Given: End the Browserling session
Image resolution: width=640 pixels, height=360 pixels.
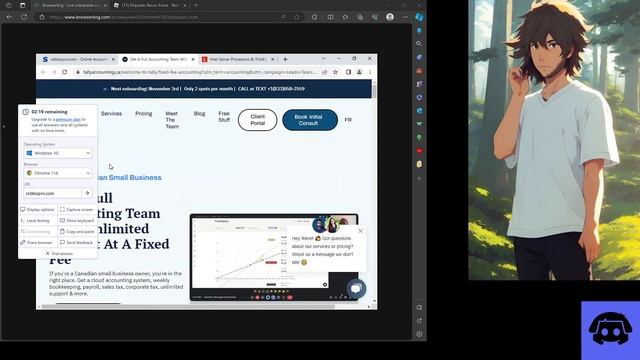Looking at the screenshot, I should point(59,253).
